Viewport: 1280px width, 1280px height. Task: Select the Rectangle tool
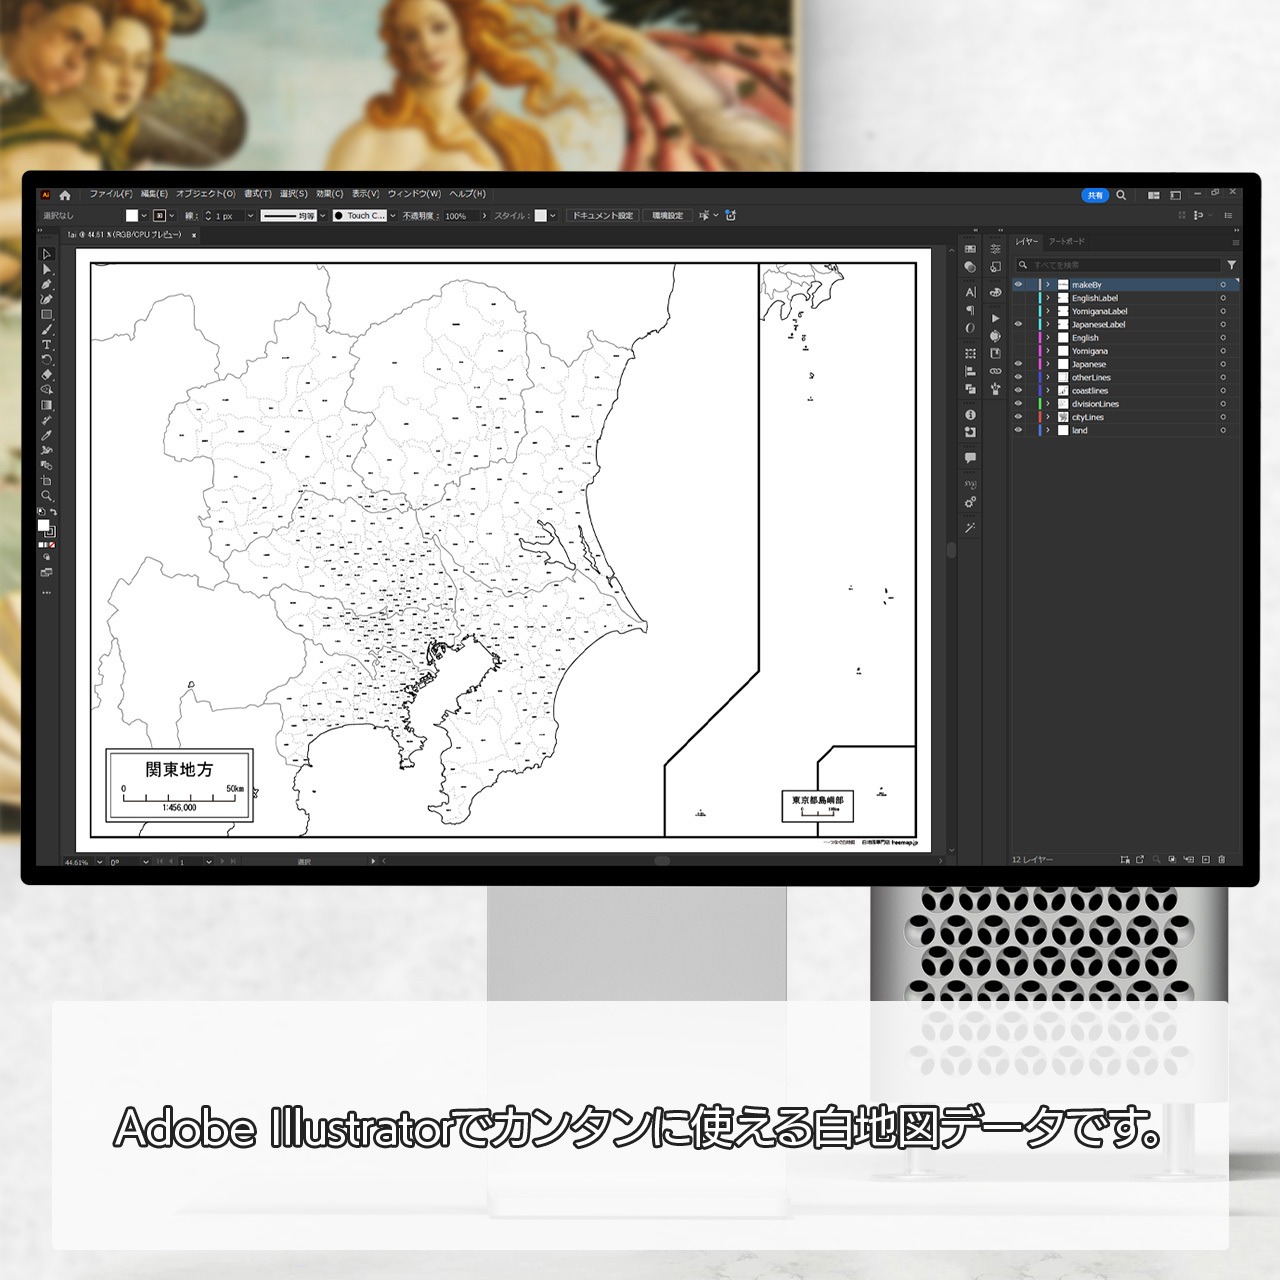[46, 314]
